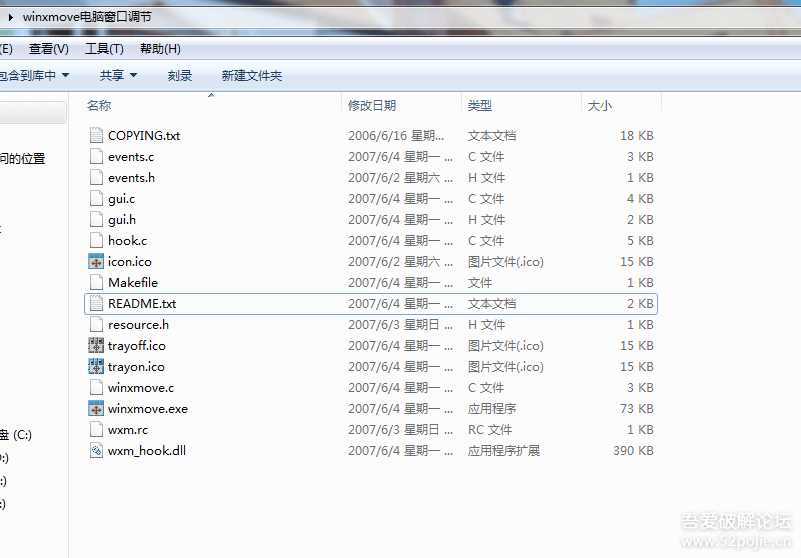Viewport: 801px width, 558px height.
Task: Select the icon.ico file icon
Action: click(96, 261)
